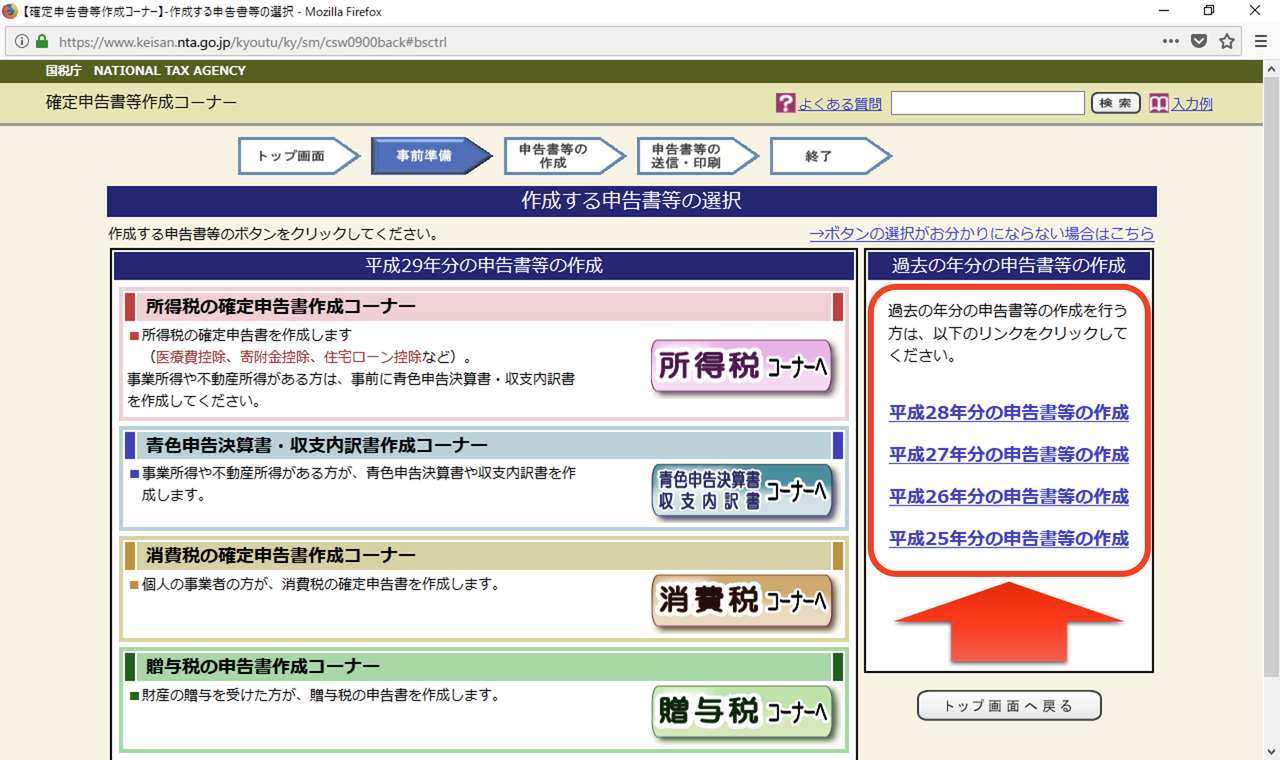
Task: Click 消費税の確定申告書作成コーナー heading
Action: [x=281, y=556]
